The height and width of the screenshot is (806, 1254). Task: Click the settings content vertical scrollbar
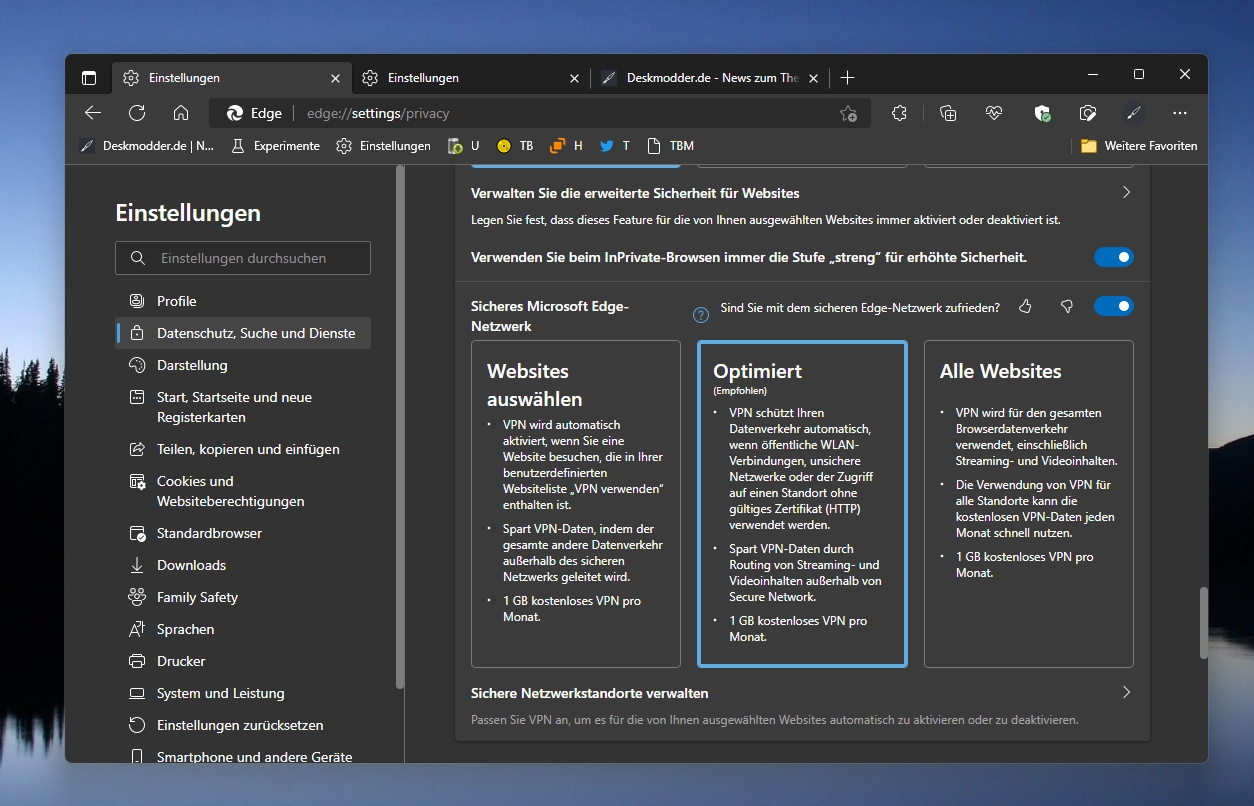tap(1203, 624)
